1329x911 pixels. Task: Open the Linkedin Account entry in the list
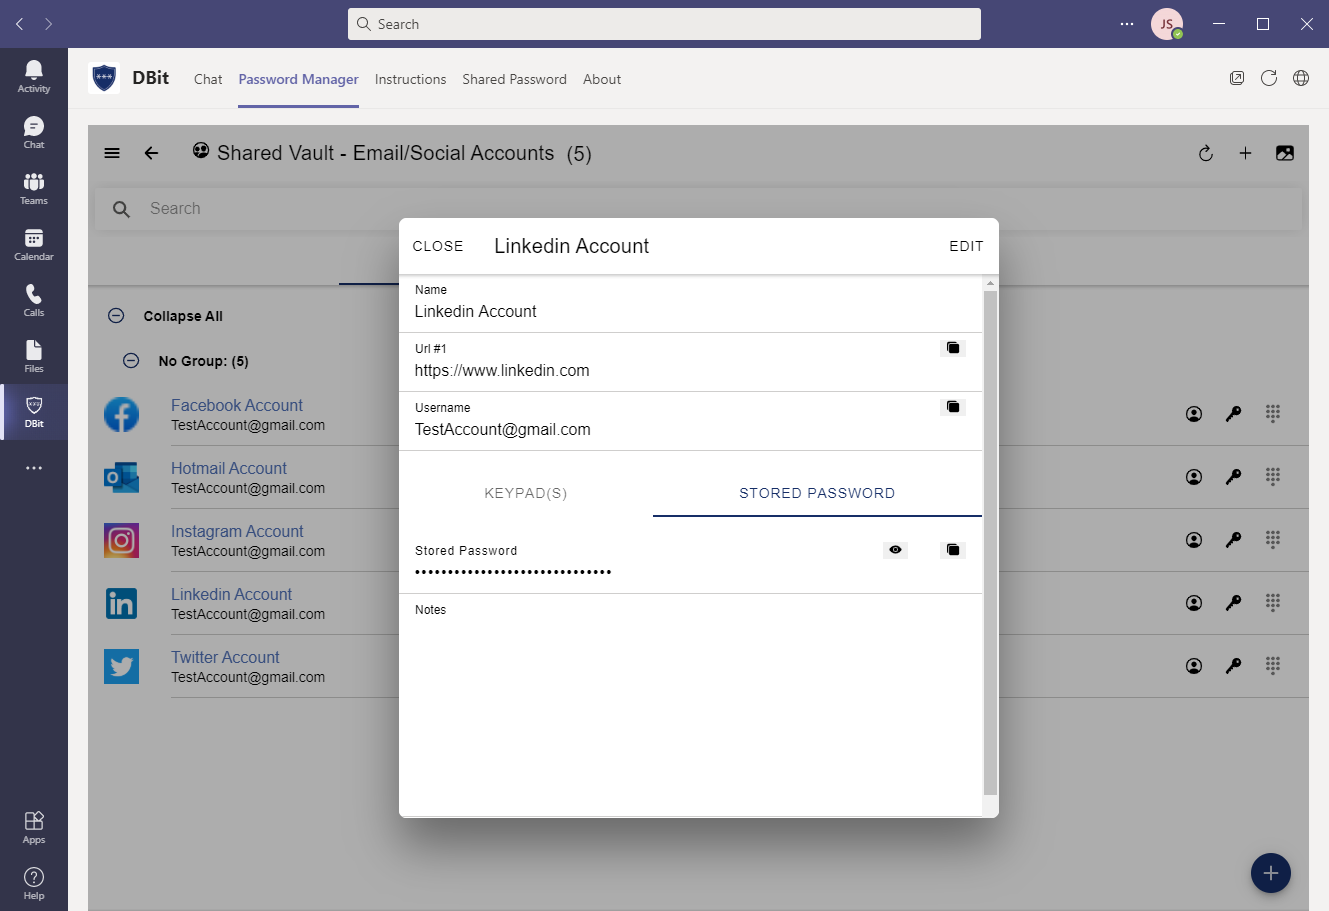[231, 594]
